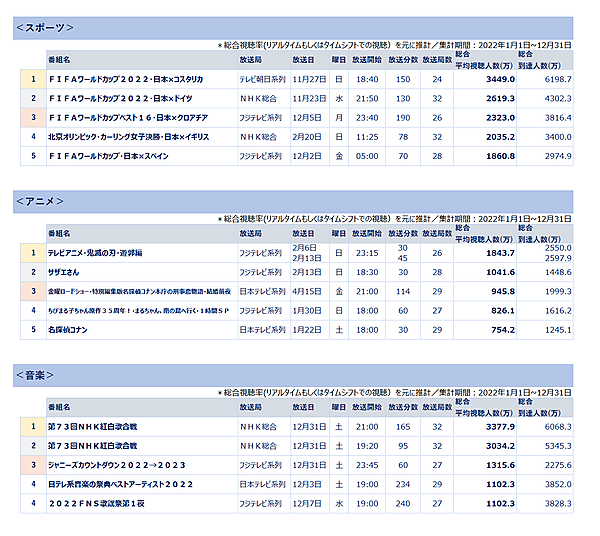600x536 pixels.
Task: Click the <アニメ> section header
Action: coord(293,202)
